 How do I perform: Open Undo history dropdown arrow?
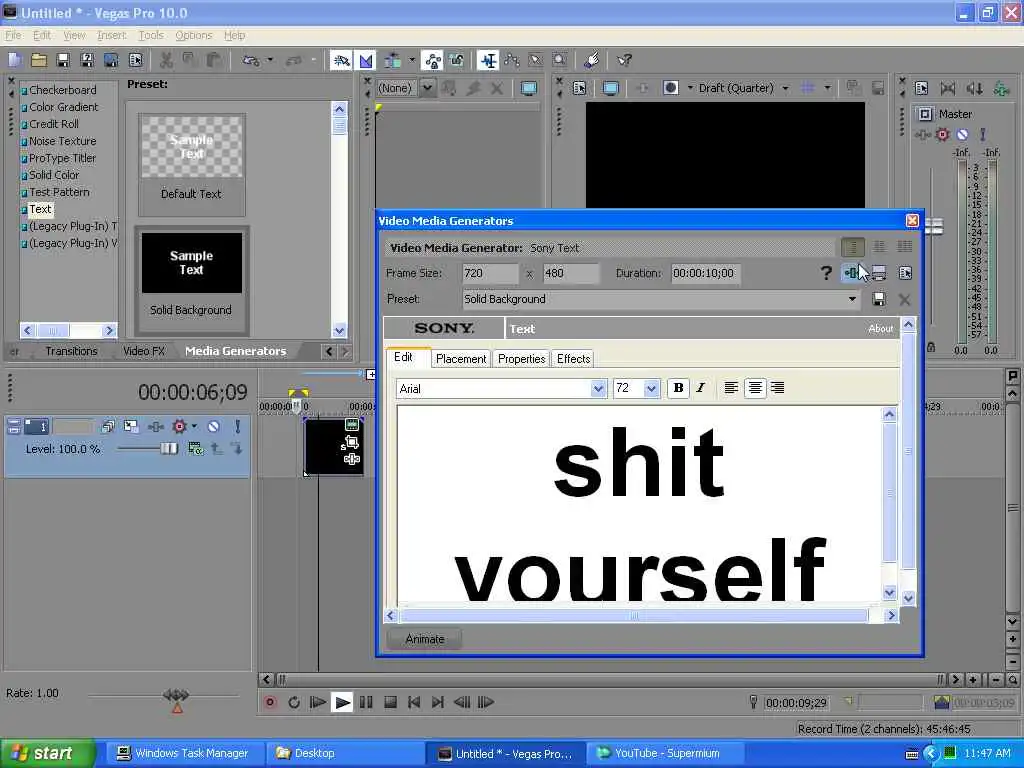pyautogui.click(x=270, y=60)
